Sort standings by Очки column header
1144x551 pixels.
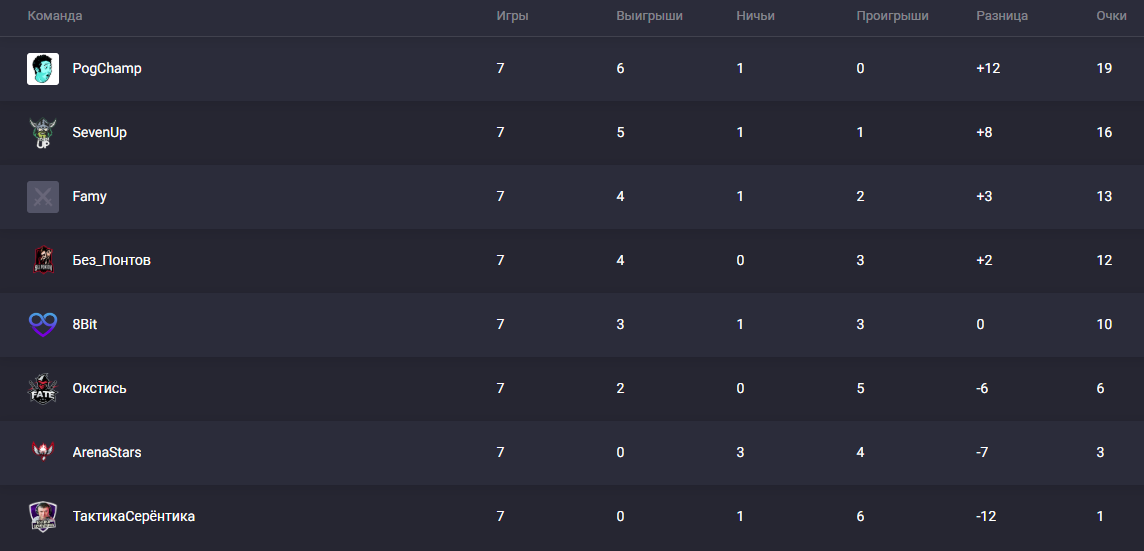click(x=1111, y=16)
